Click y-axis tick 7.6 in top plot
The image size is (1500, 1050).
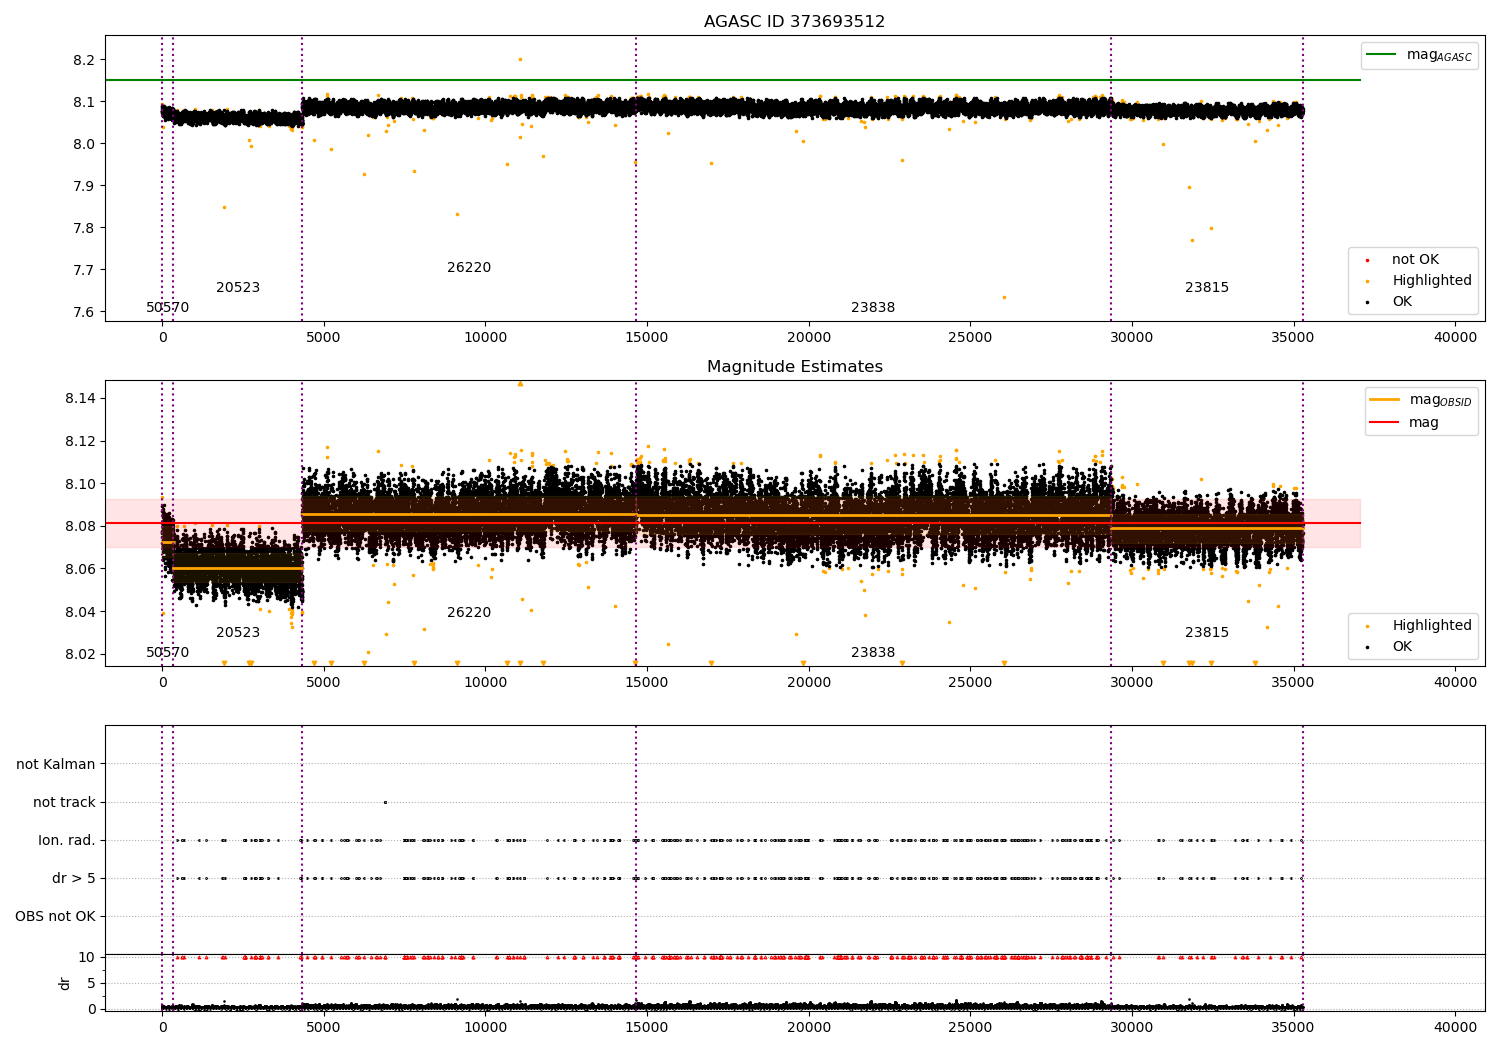point(84,312)
